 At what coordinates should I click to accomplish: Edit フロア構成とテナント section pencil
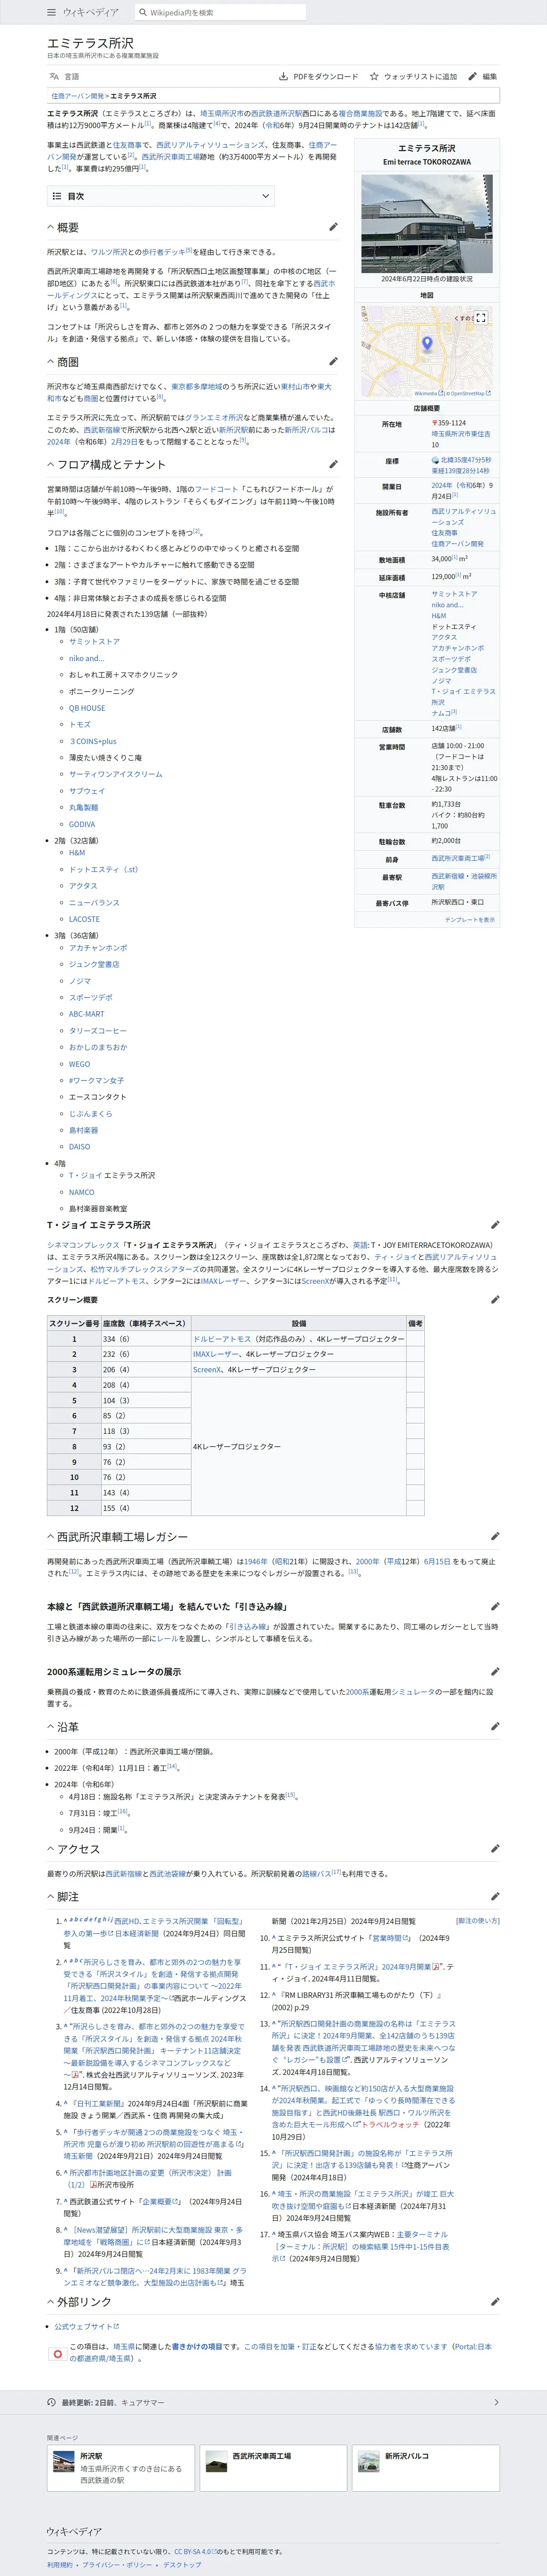(x=333, y=464)
